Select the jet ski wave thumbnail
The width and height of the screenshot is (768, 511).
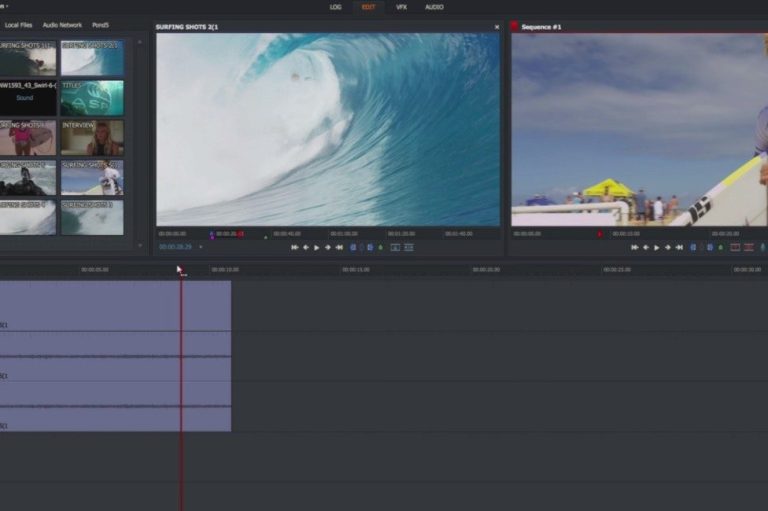pos(28,178)
